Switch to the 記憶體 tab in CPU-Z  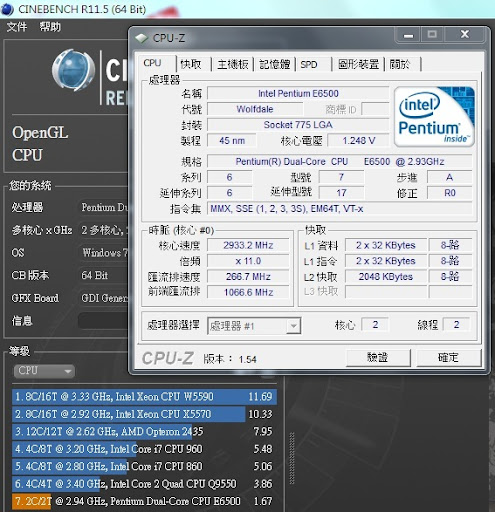point(275,64)
